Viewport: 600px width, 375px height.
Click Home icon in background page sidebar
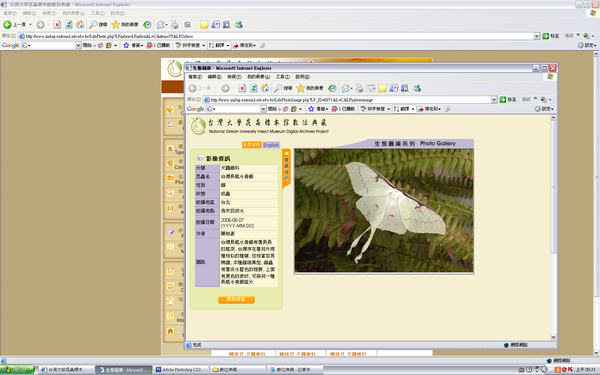[170, 331]
